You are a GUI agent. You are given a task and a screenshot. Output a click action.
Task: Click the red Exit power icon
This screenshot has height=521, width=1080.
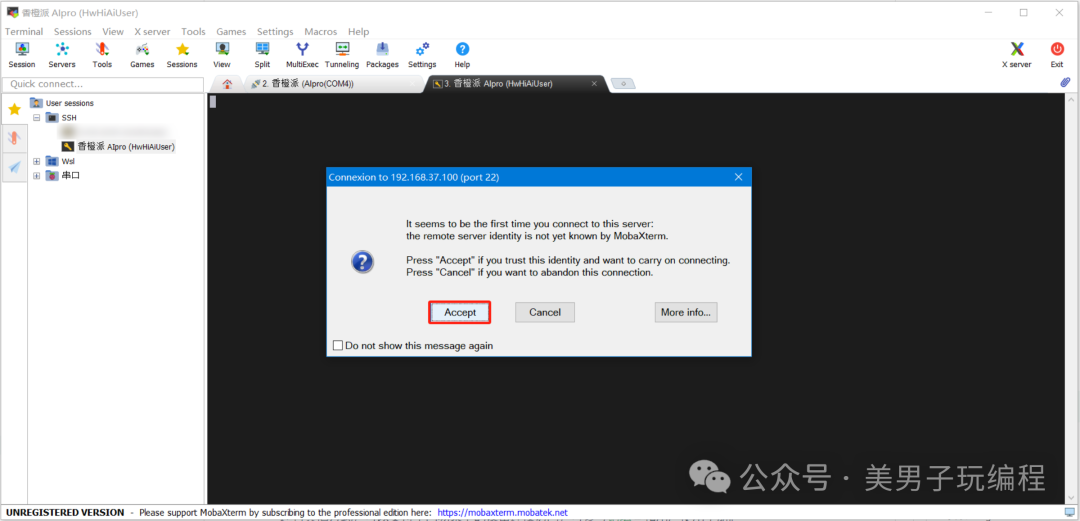pos(1057,54)
